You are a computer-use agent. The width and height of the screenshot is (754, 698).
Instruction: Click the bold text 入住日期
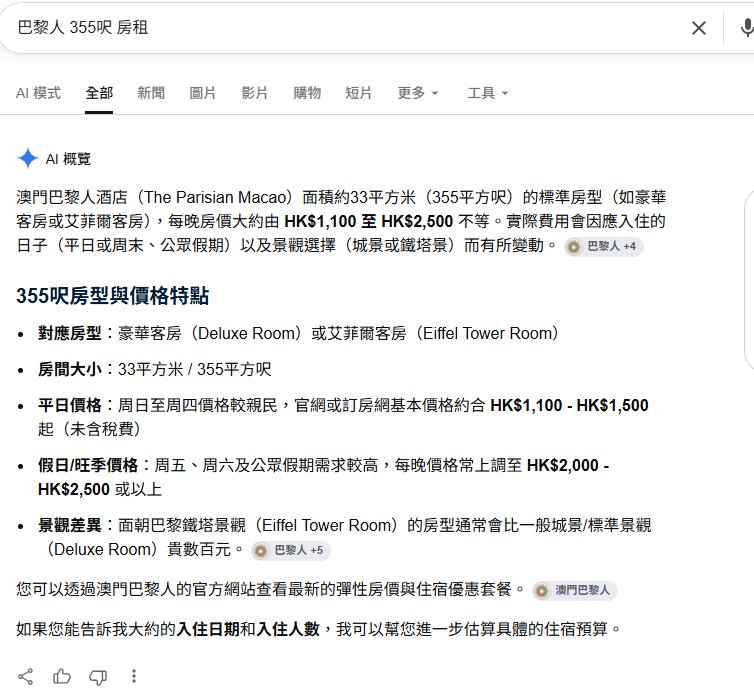(208, 629)
